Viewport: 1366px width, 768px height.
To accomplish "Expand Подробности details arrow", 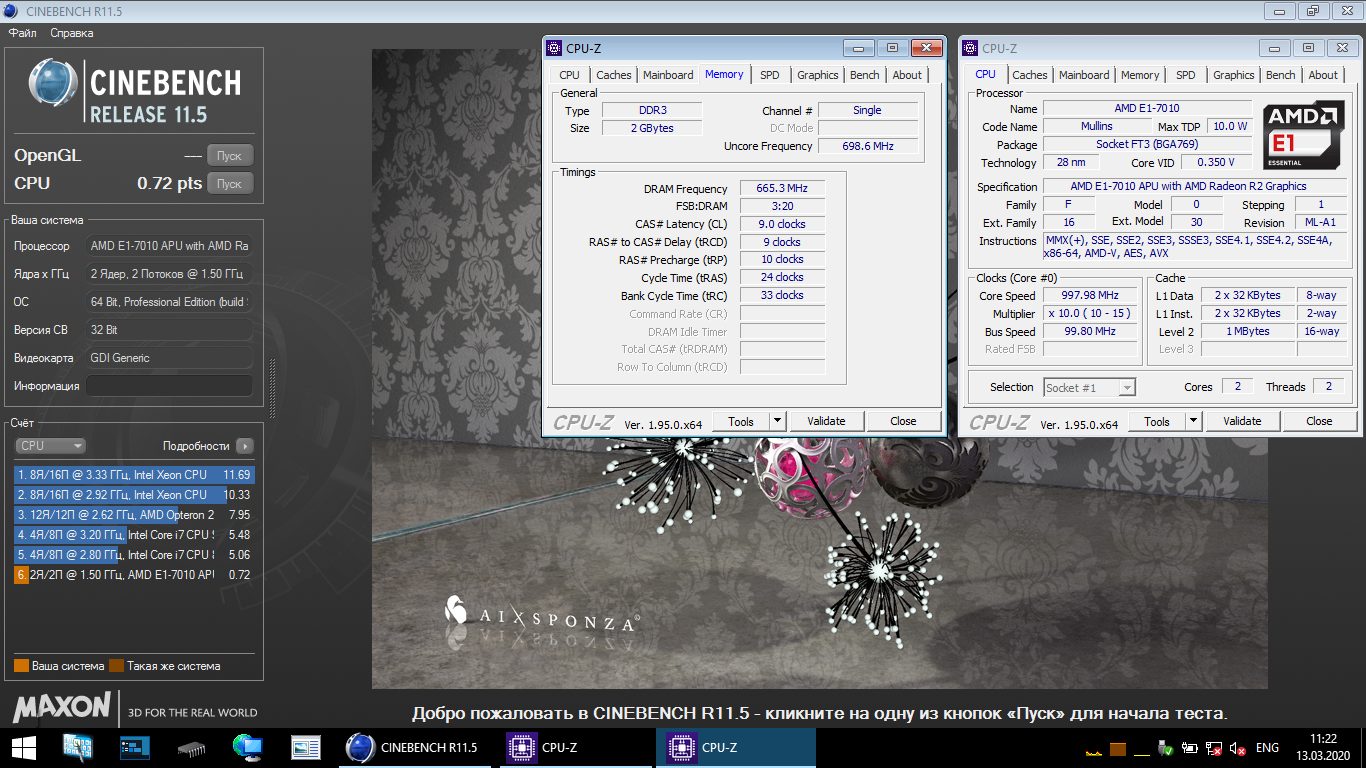I will [x=245, y=446].
